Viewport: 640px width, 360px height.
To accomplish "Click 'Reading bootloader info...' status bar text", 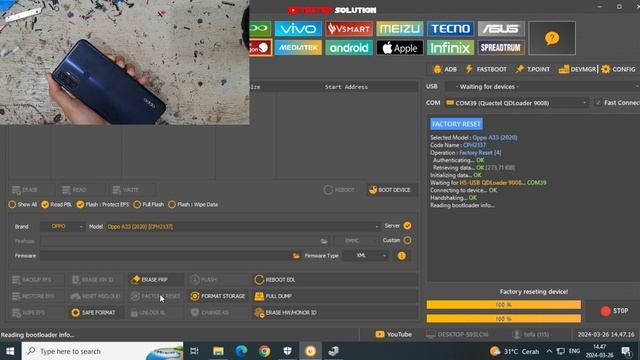I will click(x=38, y=335).
